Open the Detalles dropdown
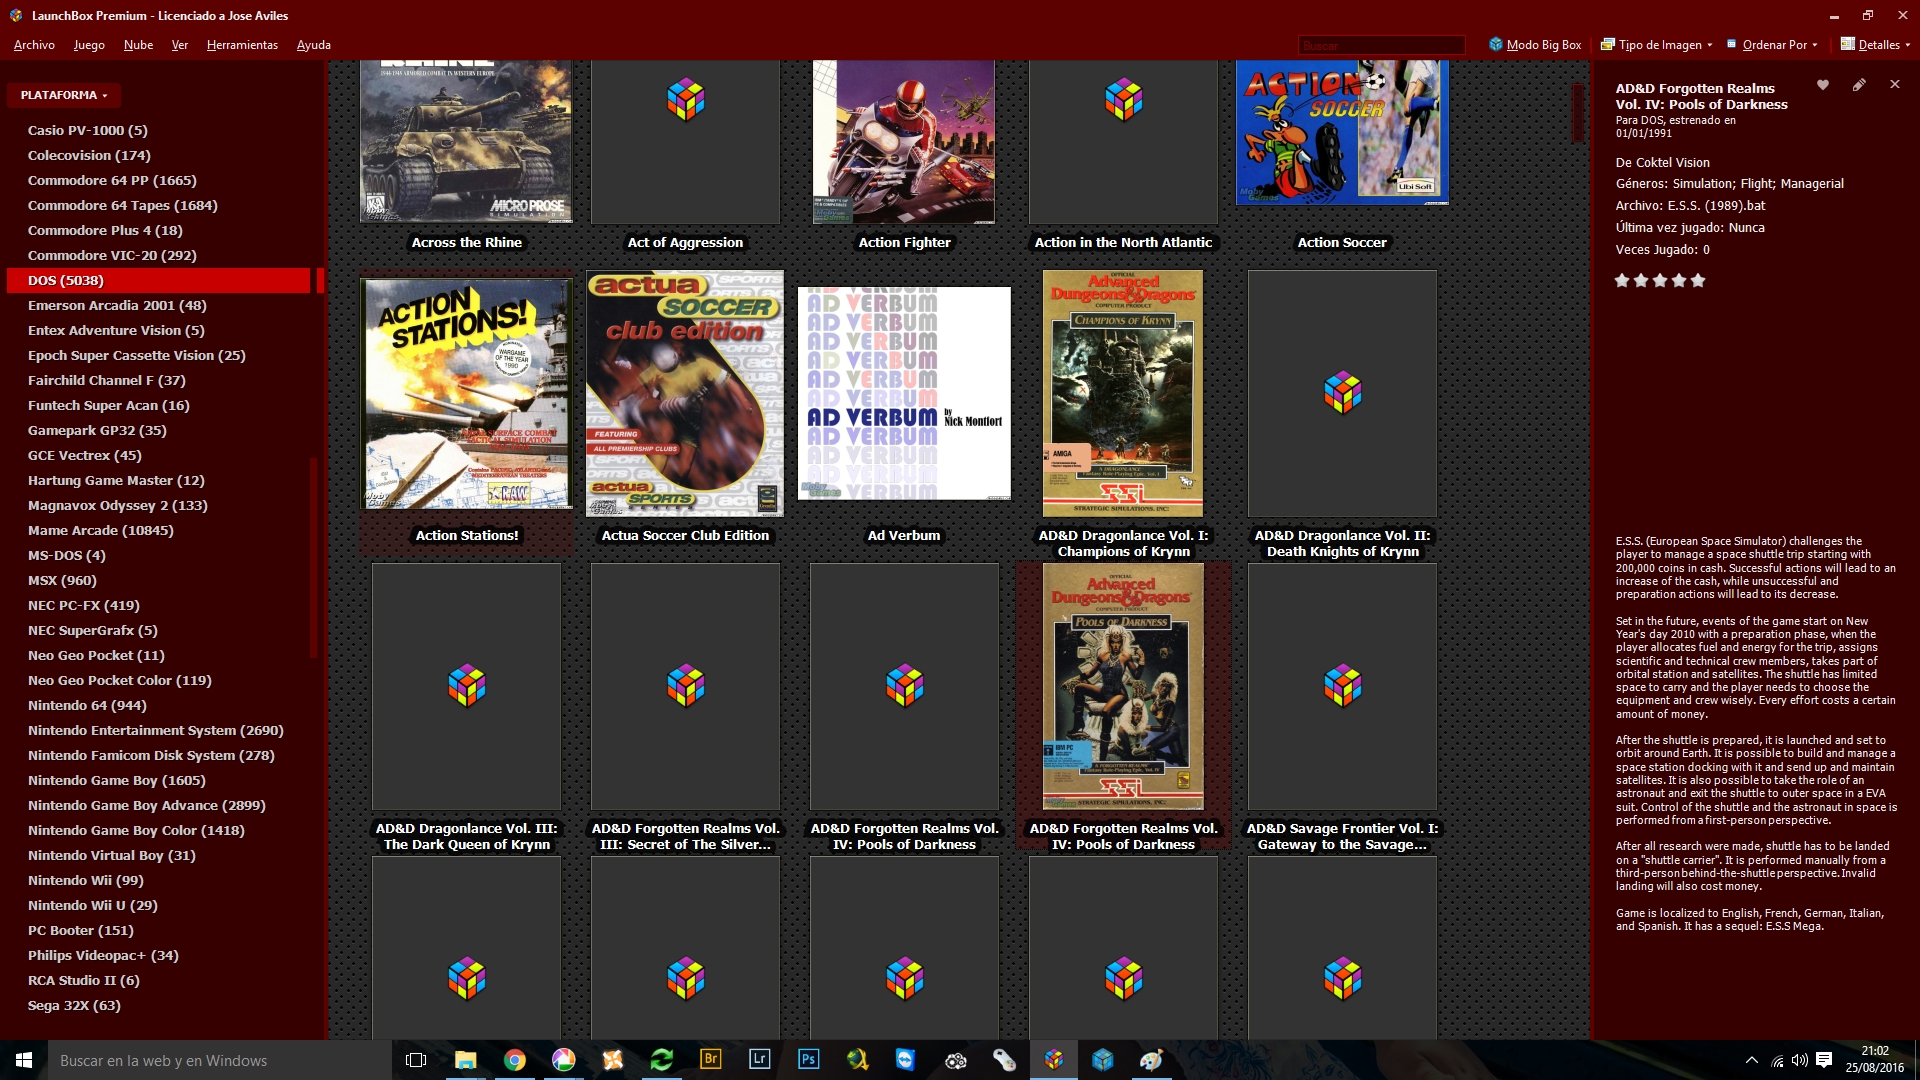 [x=1875, y=45]
